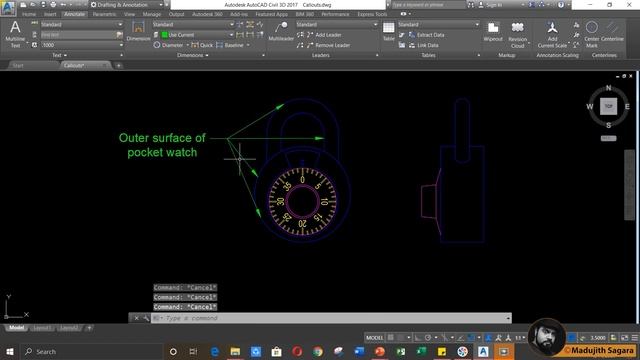Screen dimensions: 640x360
Task: Choose the Center Mark tool
Action: pyautogui.click(x=591, y=34)
